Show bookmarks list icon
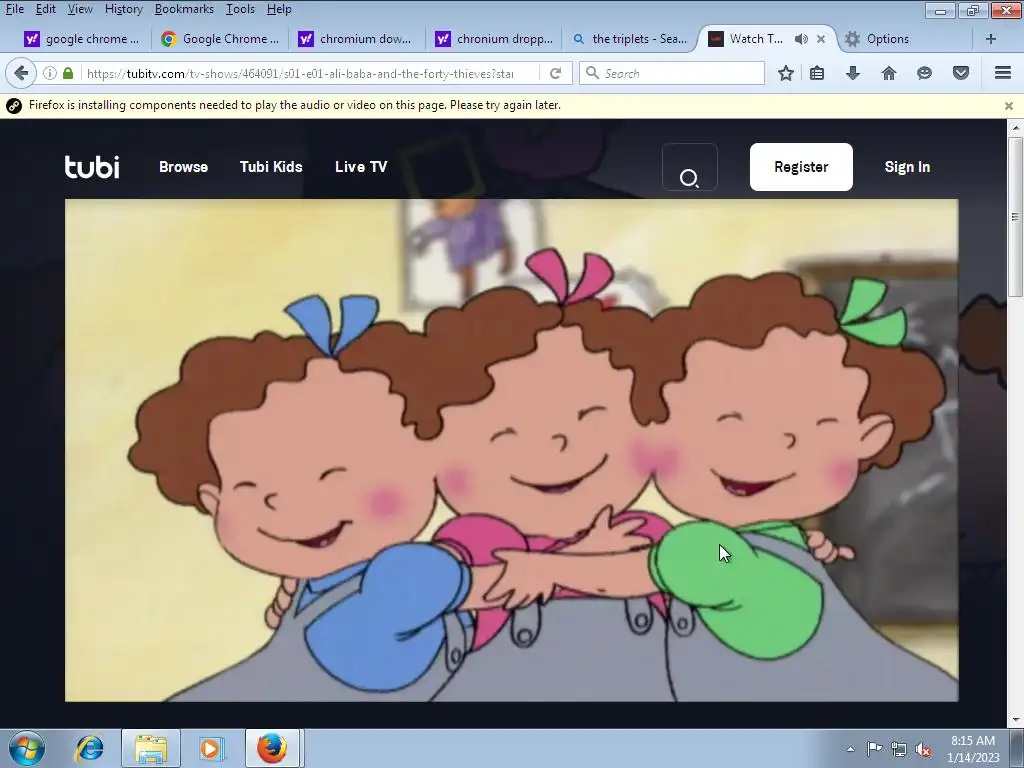 pos(817,73)
